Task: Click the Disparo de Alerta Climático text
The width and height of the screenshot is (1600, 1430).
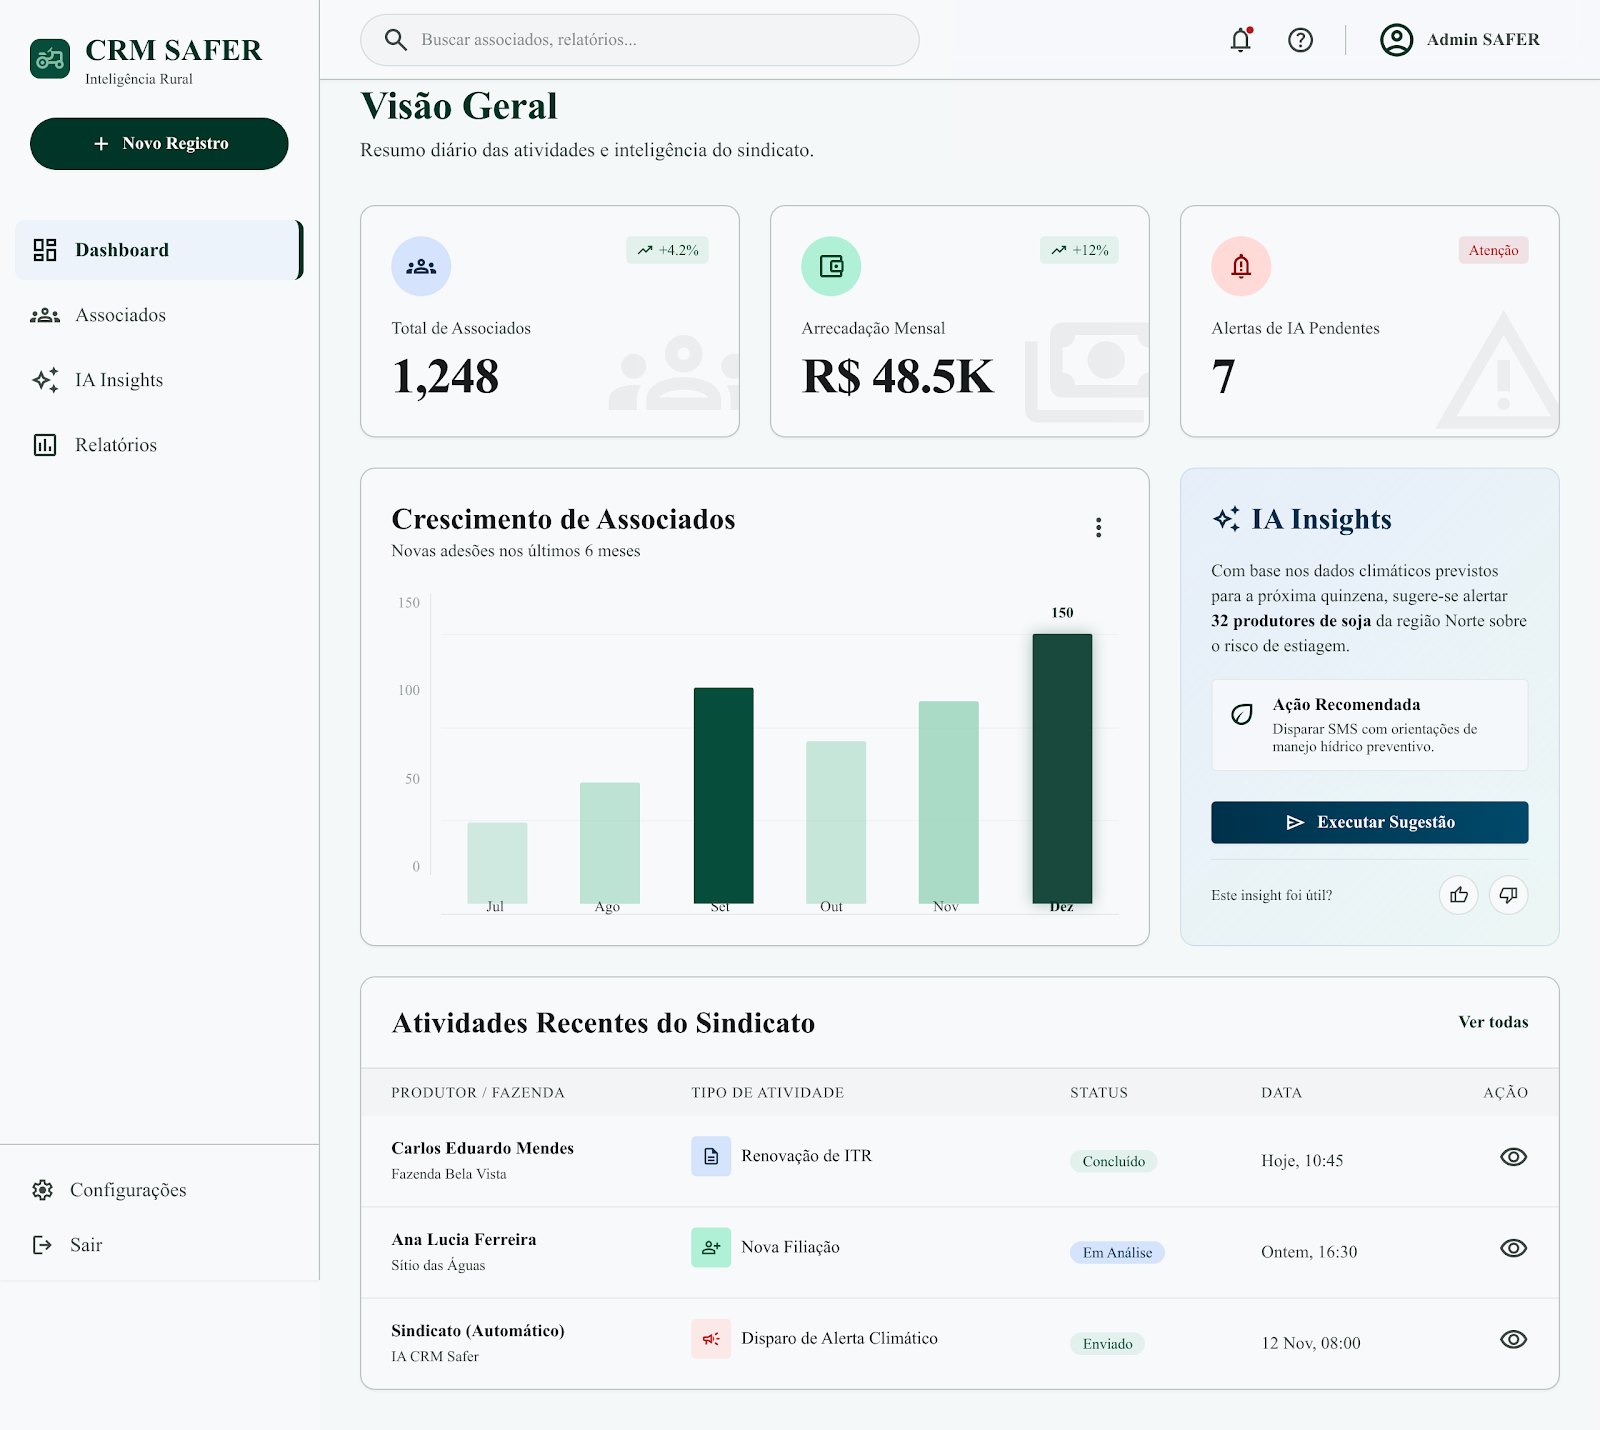Action: (x=840, y=1338)
